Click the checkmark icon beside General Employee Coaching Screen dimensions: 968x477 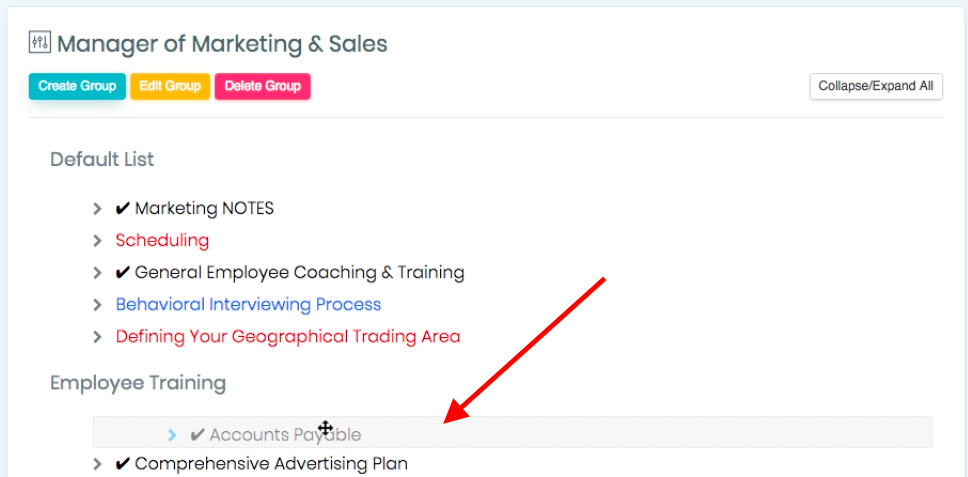(122, 272)
